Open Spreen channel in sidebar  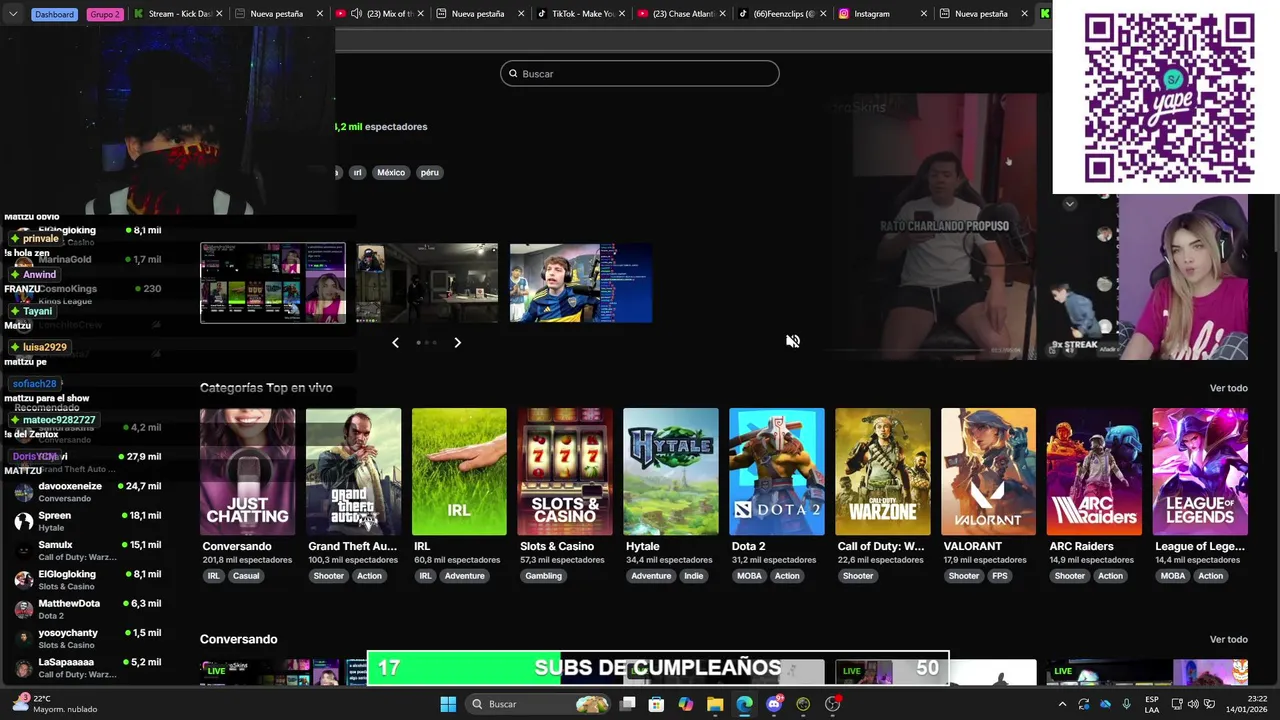[88, 521]
